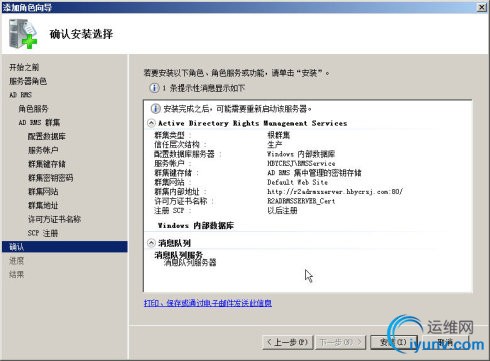Open the 许可方证书名称 step
Image resolution: width=490 pixels, height=361 pixels.
coord(54,219)
